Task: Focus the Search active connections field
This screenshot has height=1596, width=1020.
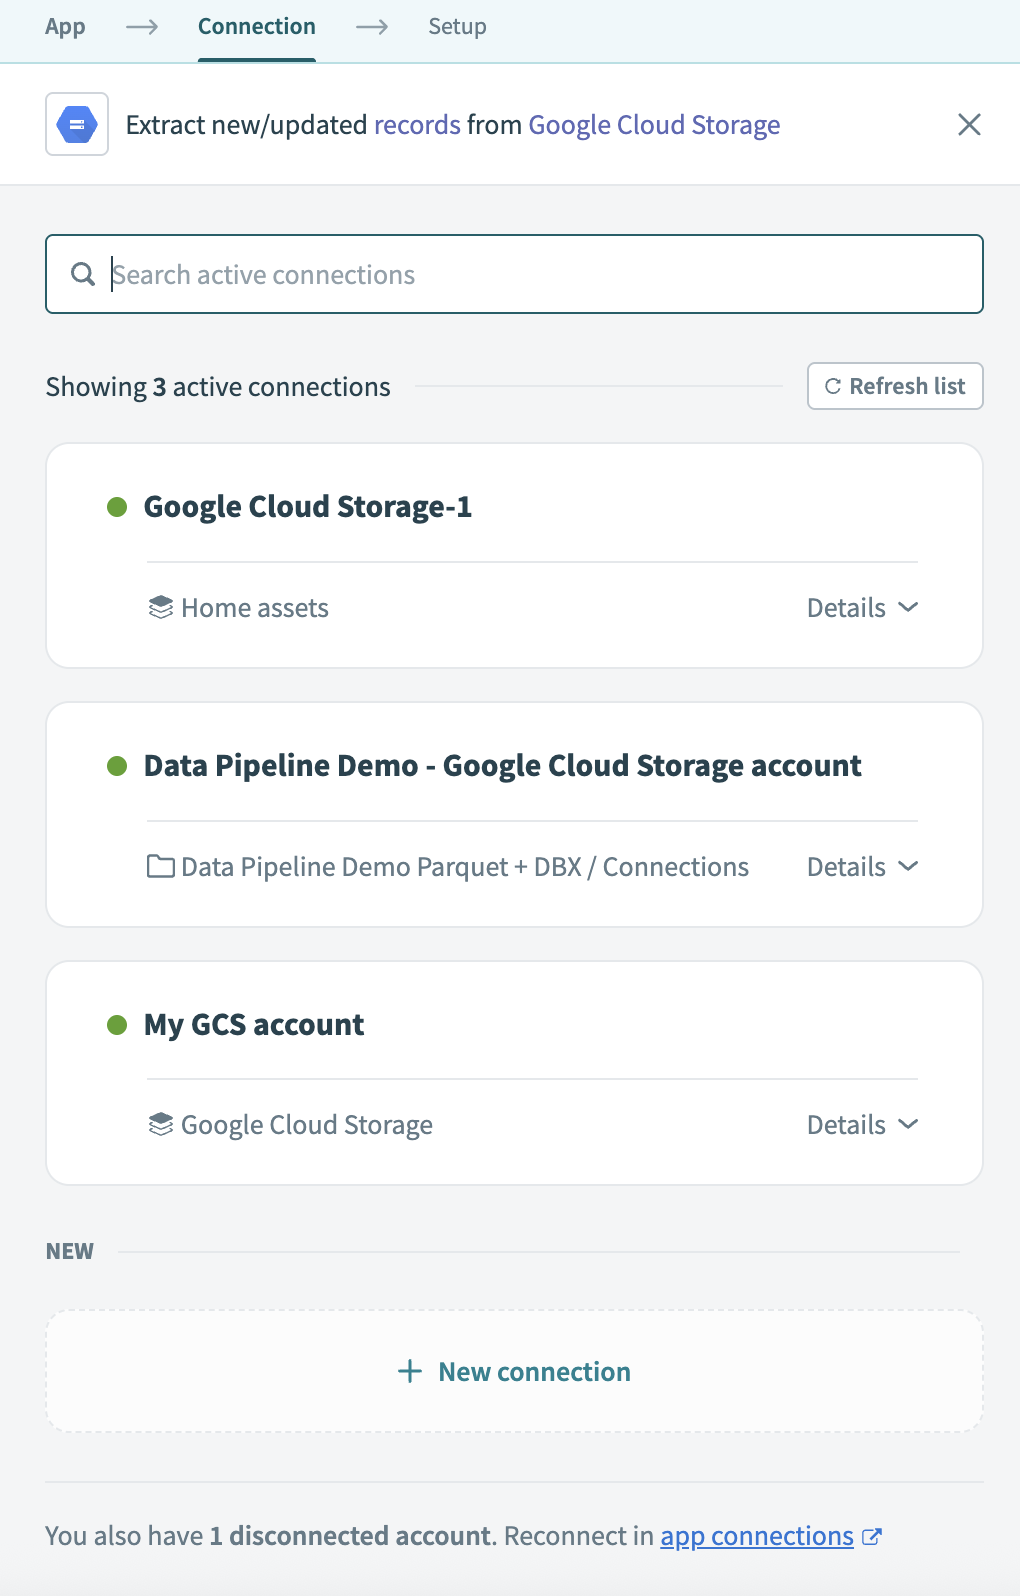Action: tap(514, 274)
